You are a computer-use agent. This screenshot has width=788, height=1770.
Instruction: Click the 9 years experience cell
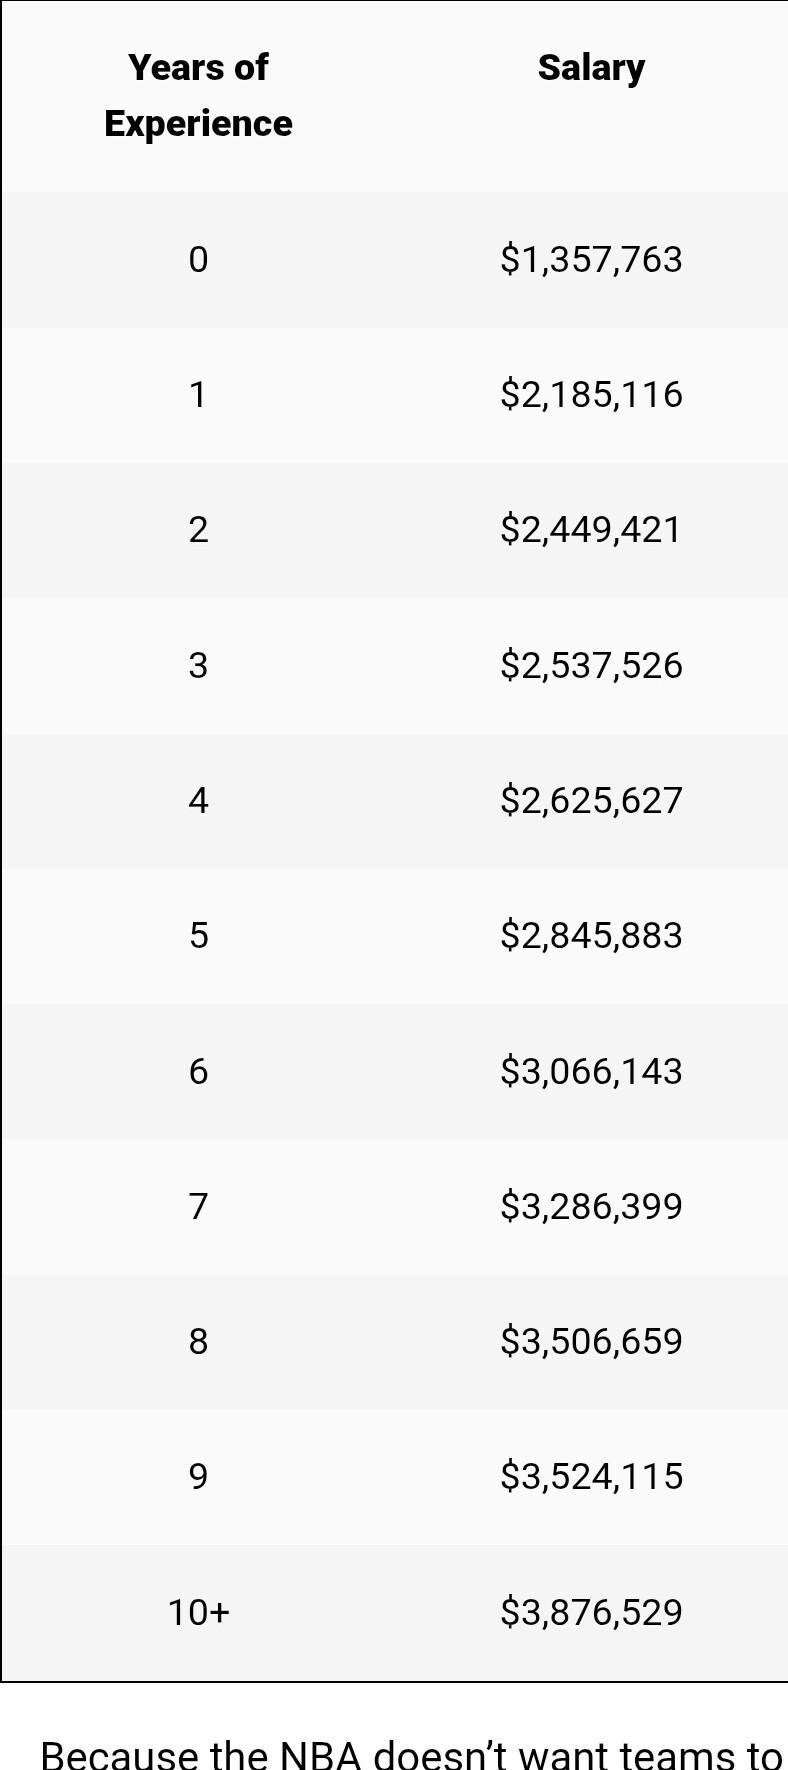(x=198, y=1477)
